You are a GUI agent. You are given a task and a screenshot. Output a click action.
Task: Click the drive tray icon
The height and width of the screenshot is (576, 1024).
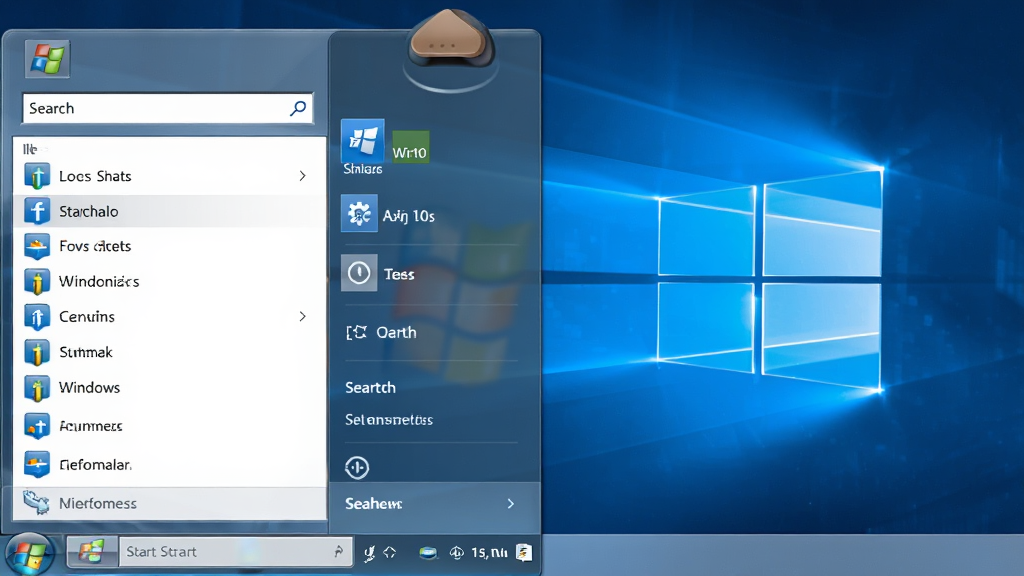pyautogui.click(x=428, y=553)
